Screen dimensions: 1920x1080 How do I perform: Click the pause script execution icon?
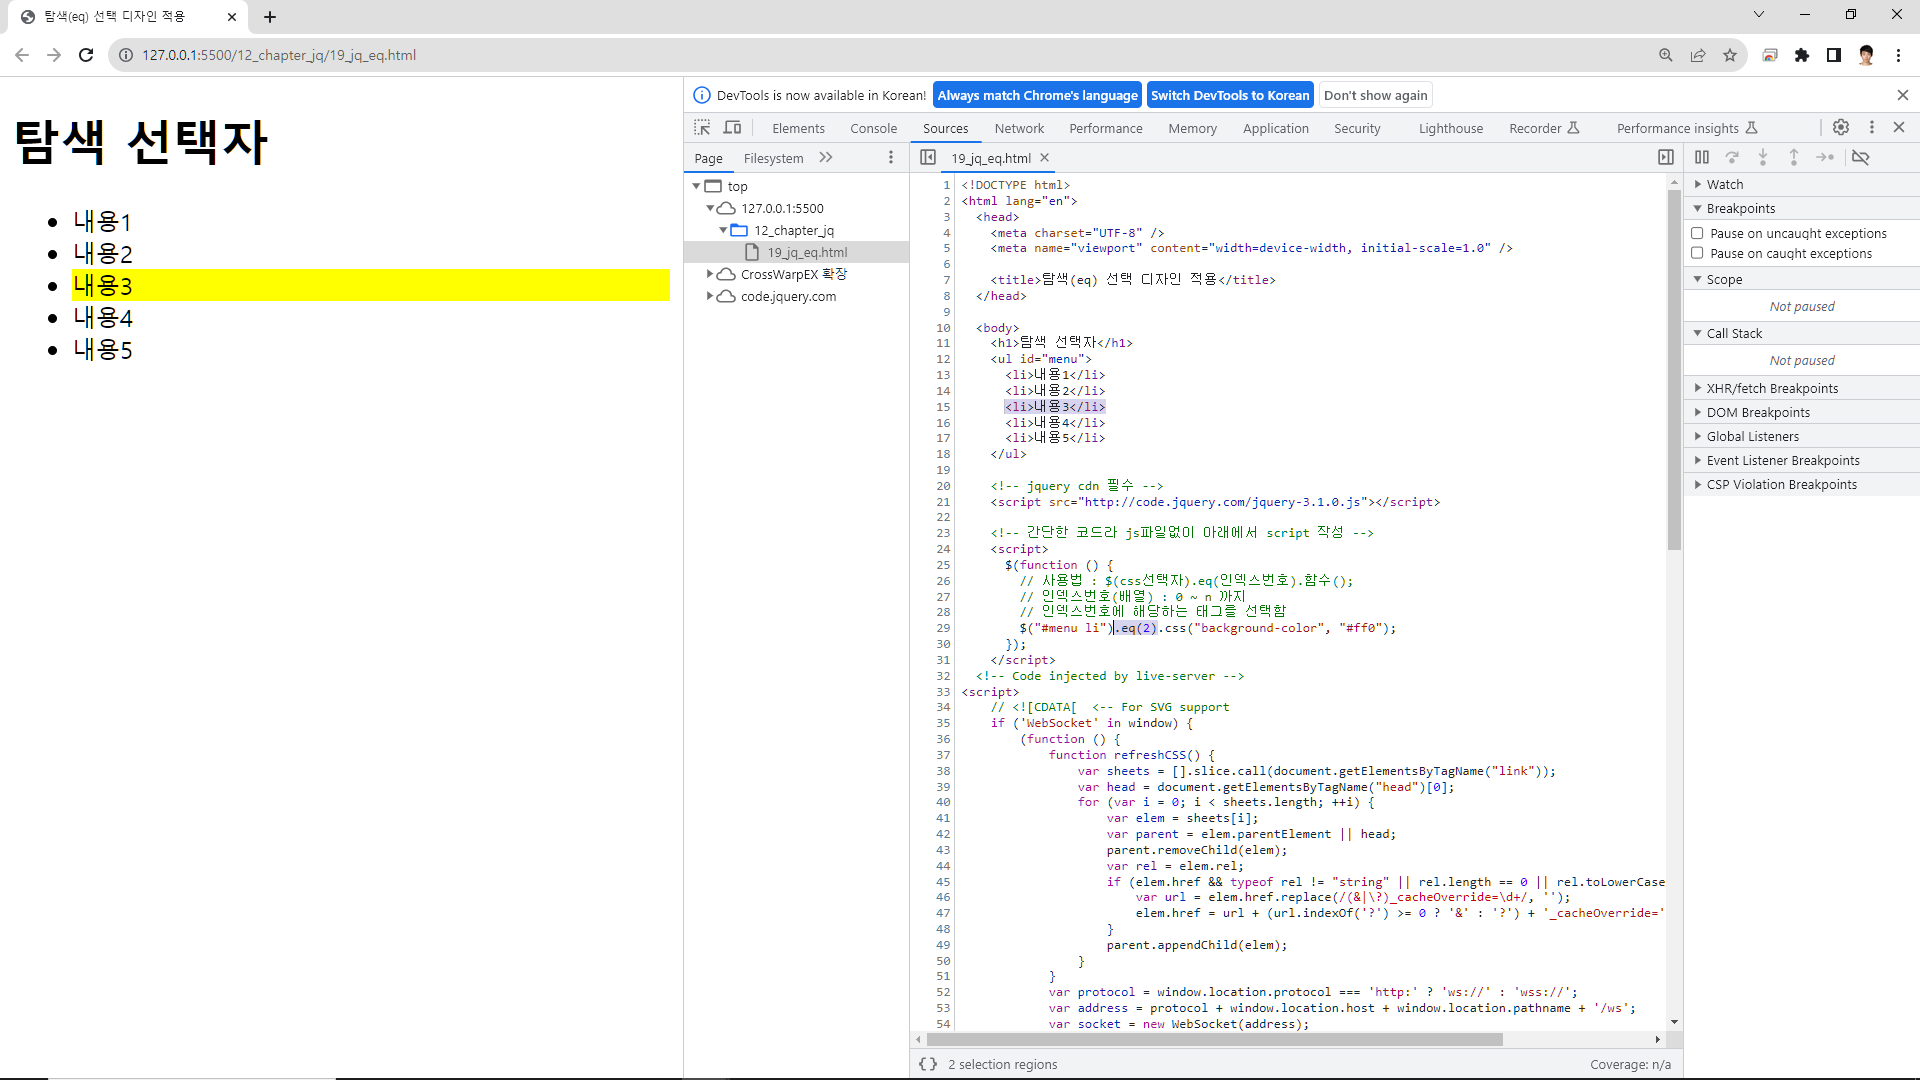(x=1701, y=157)
